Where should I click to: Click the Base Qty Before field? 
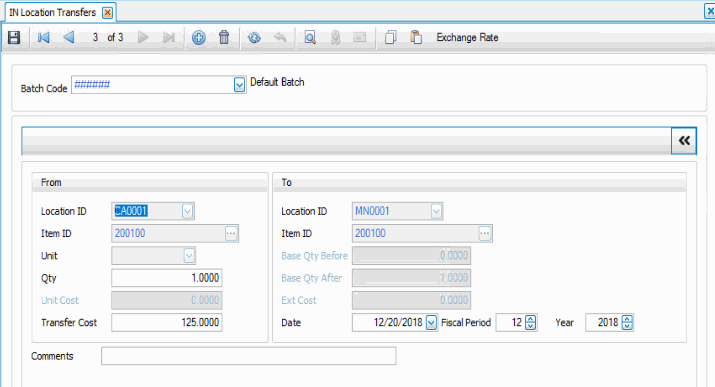click(x=411, y=256)
